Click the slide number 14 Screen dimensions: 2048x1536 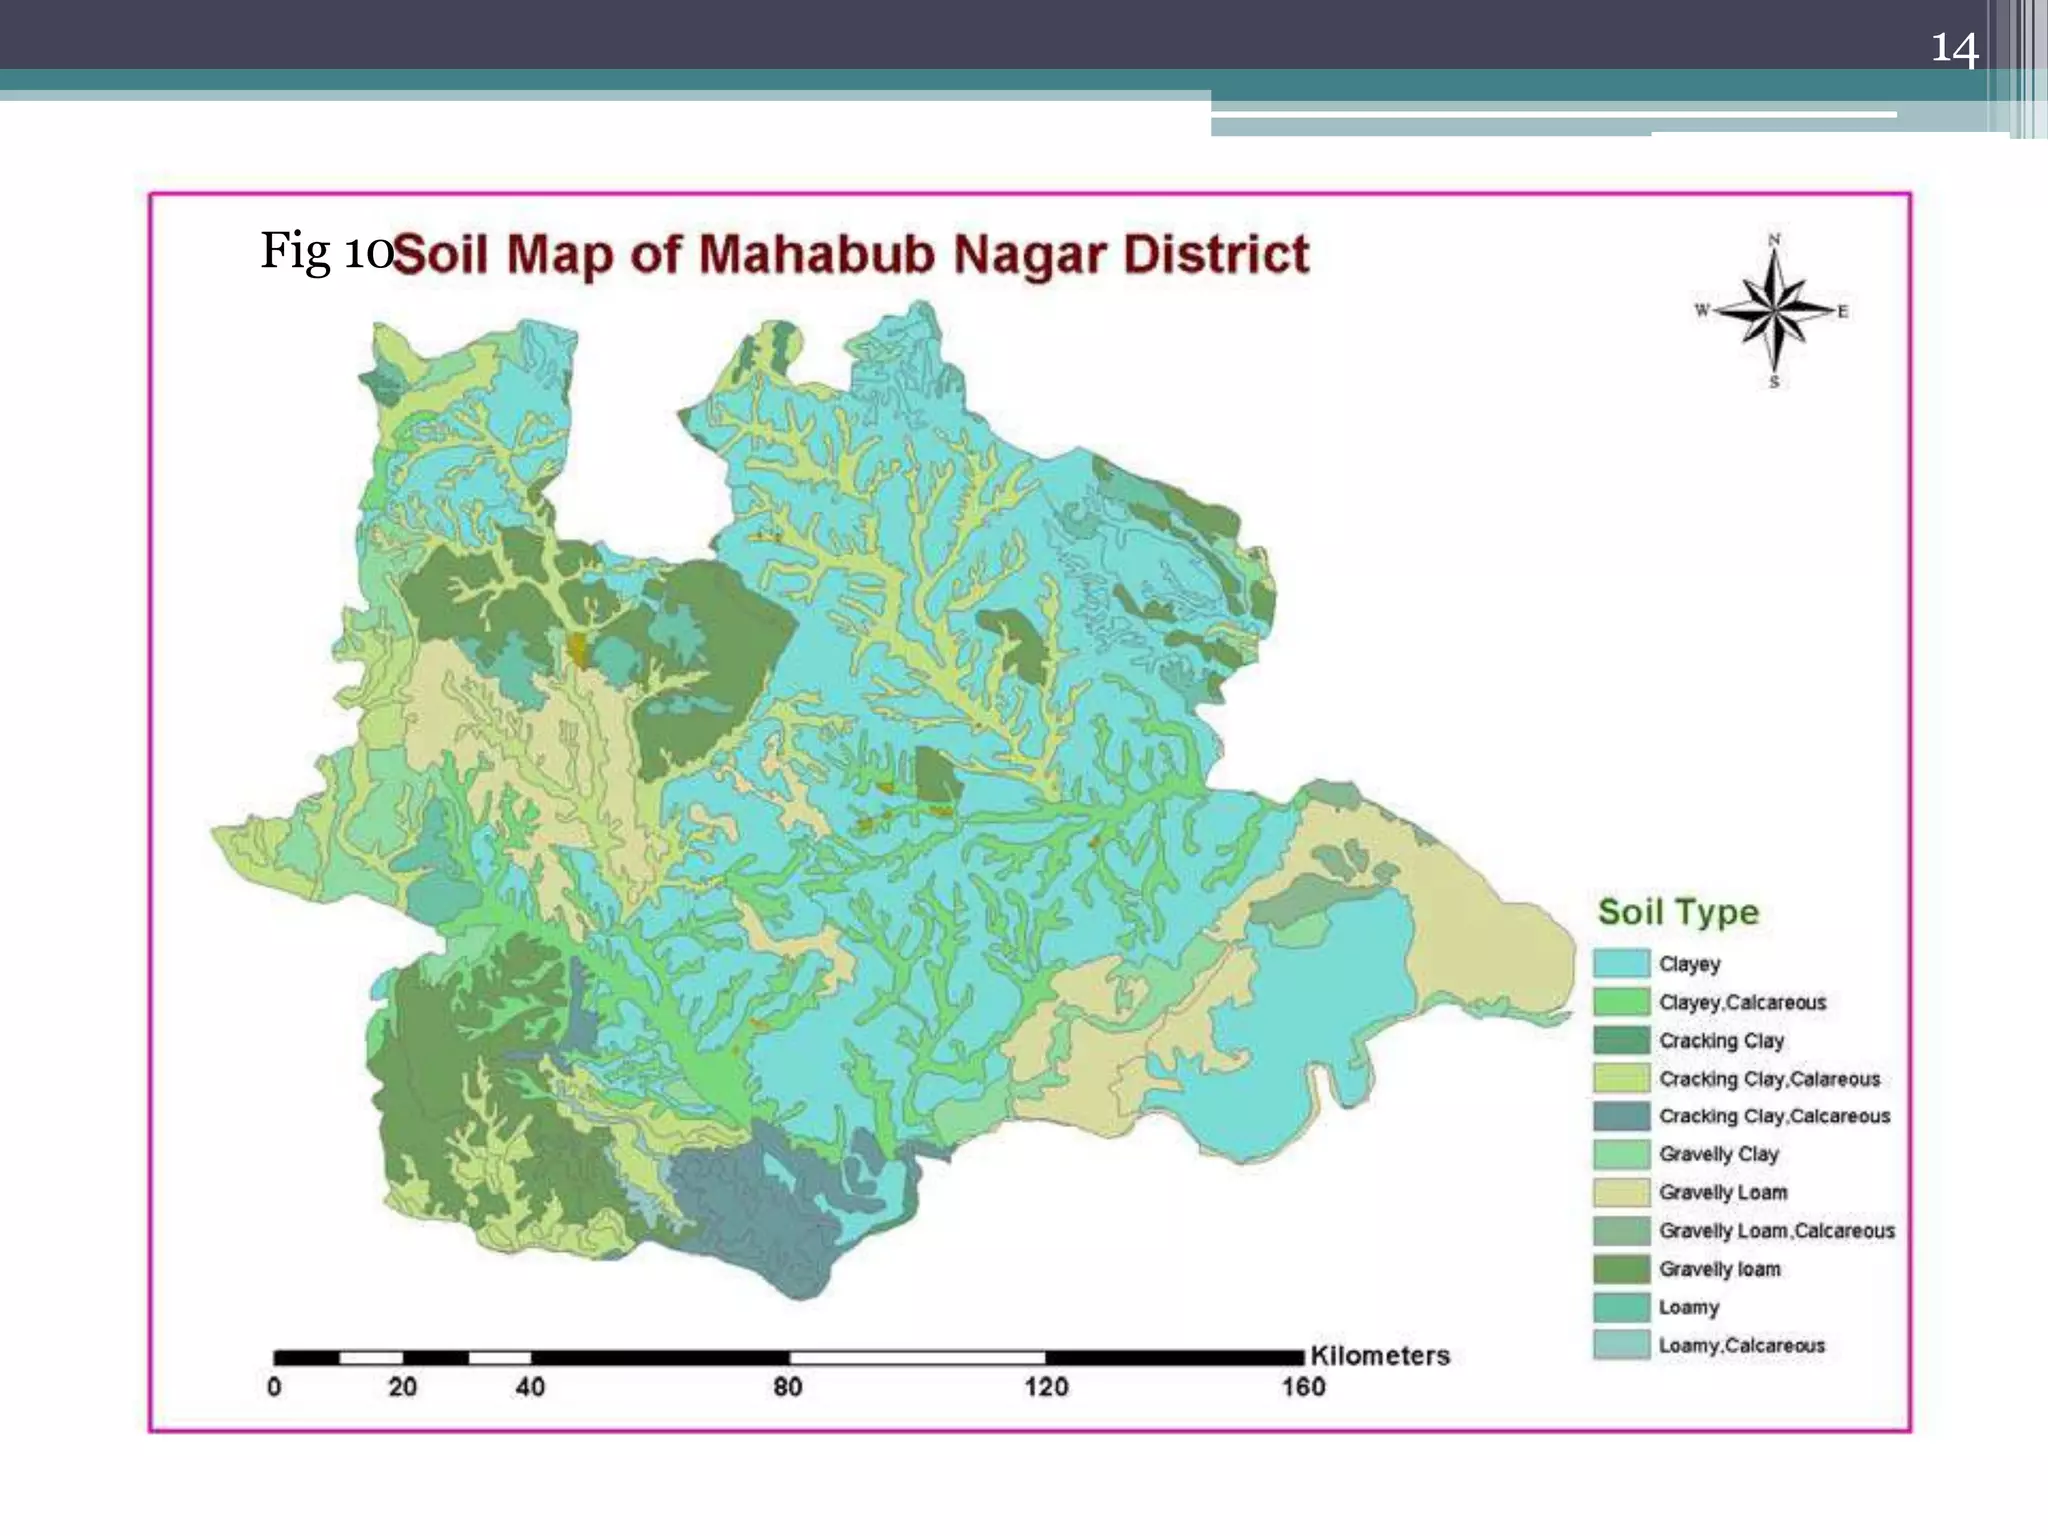(1953, 48)
